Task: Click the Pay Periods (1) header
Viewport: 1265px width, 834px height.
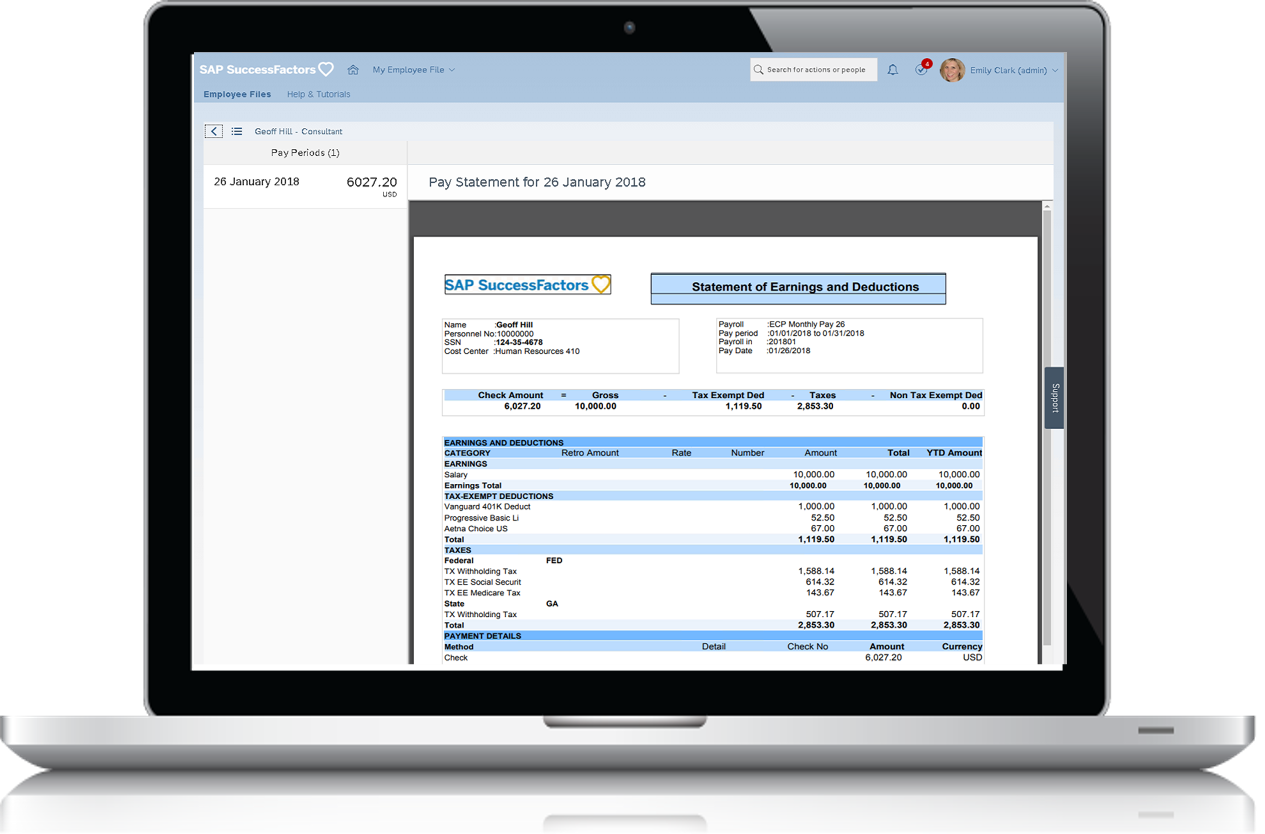Action: (x=305, y=153)
